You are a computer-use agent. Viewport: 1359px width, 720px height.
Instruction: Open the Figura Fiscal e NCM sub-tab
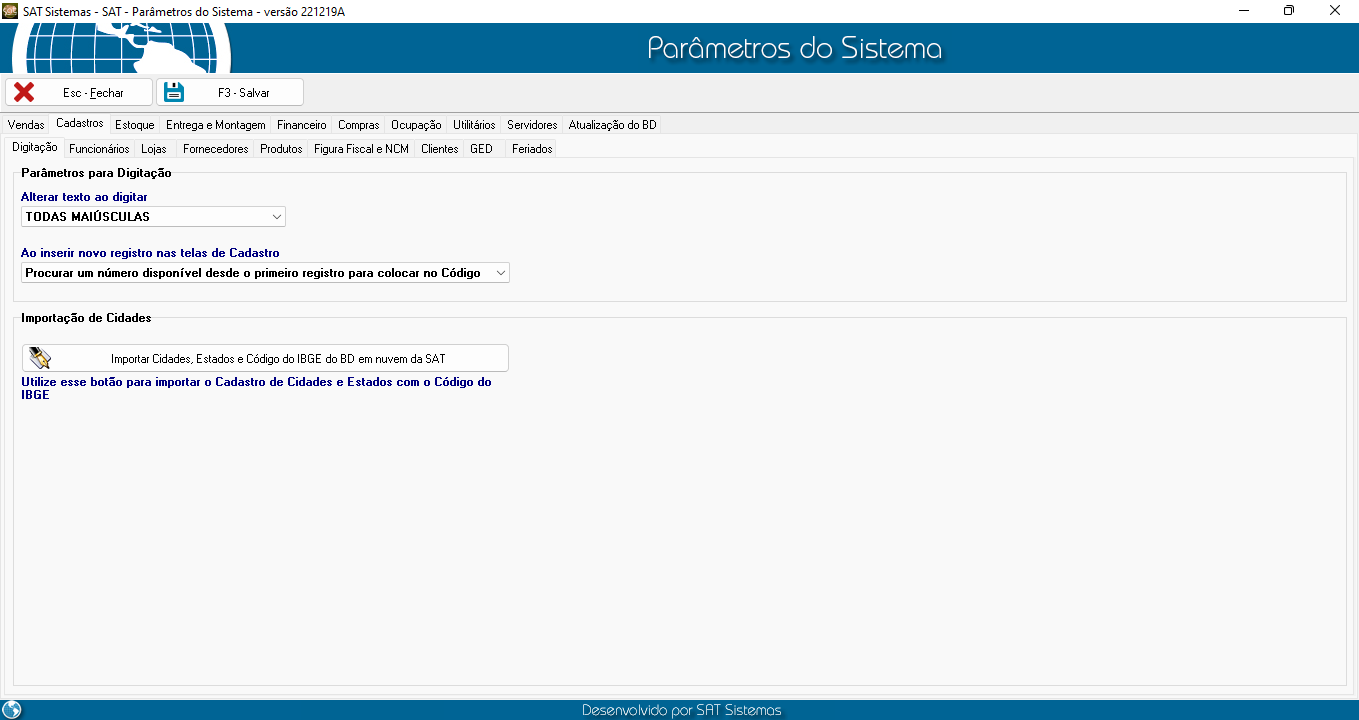pos(361,149)
